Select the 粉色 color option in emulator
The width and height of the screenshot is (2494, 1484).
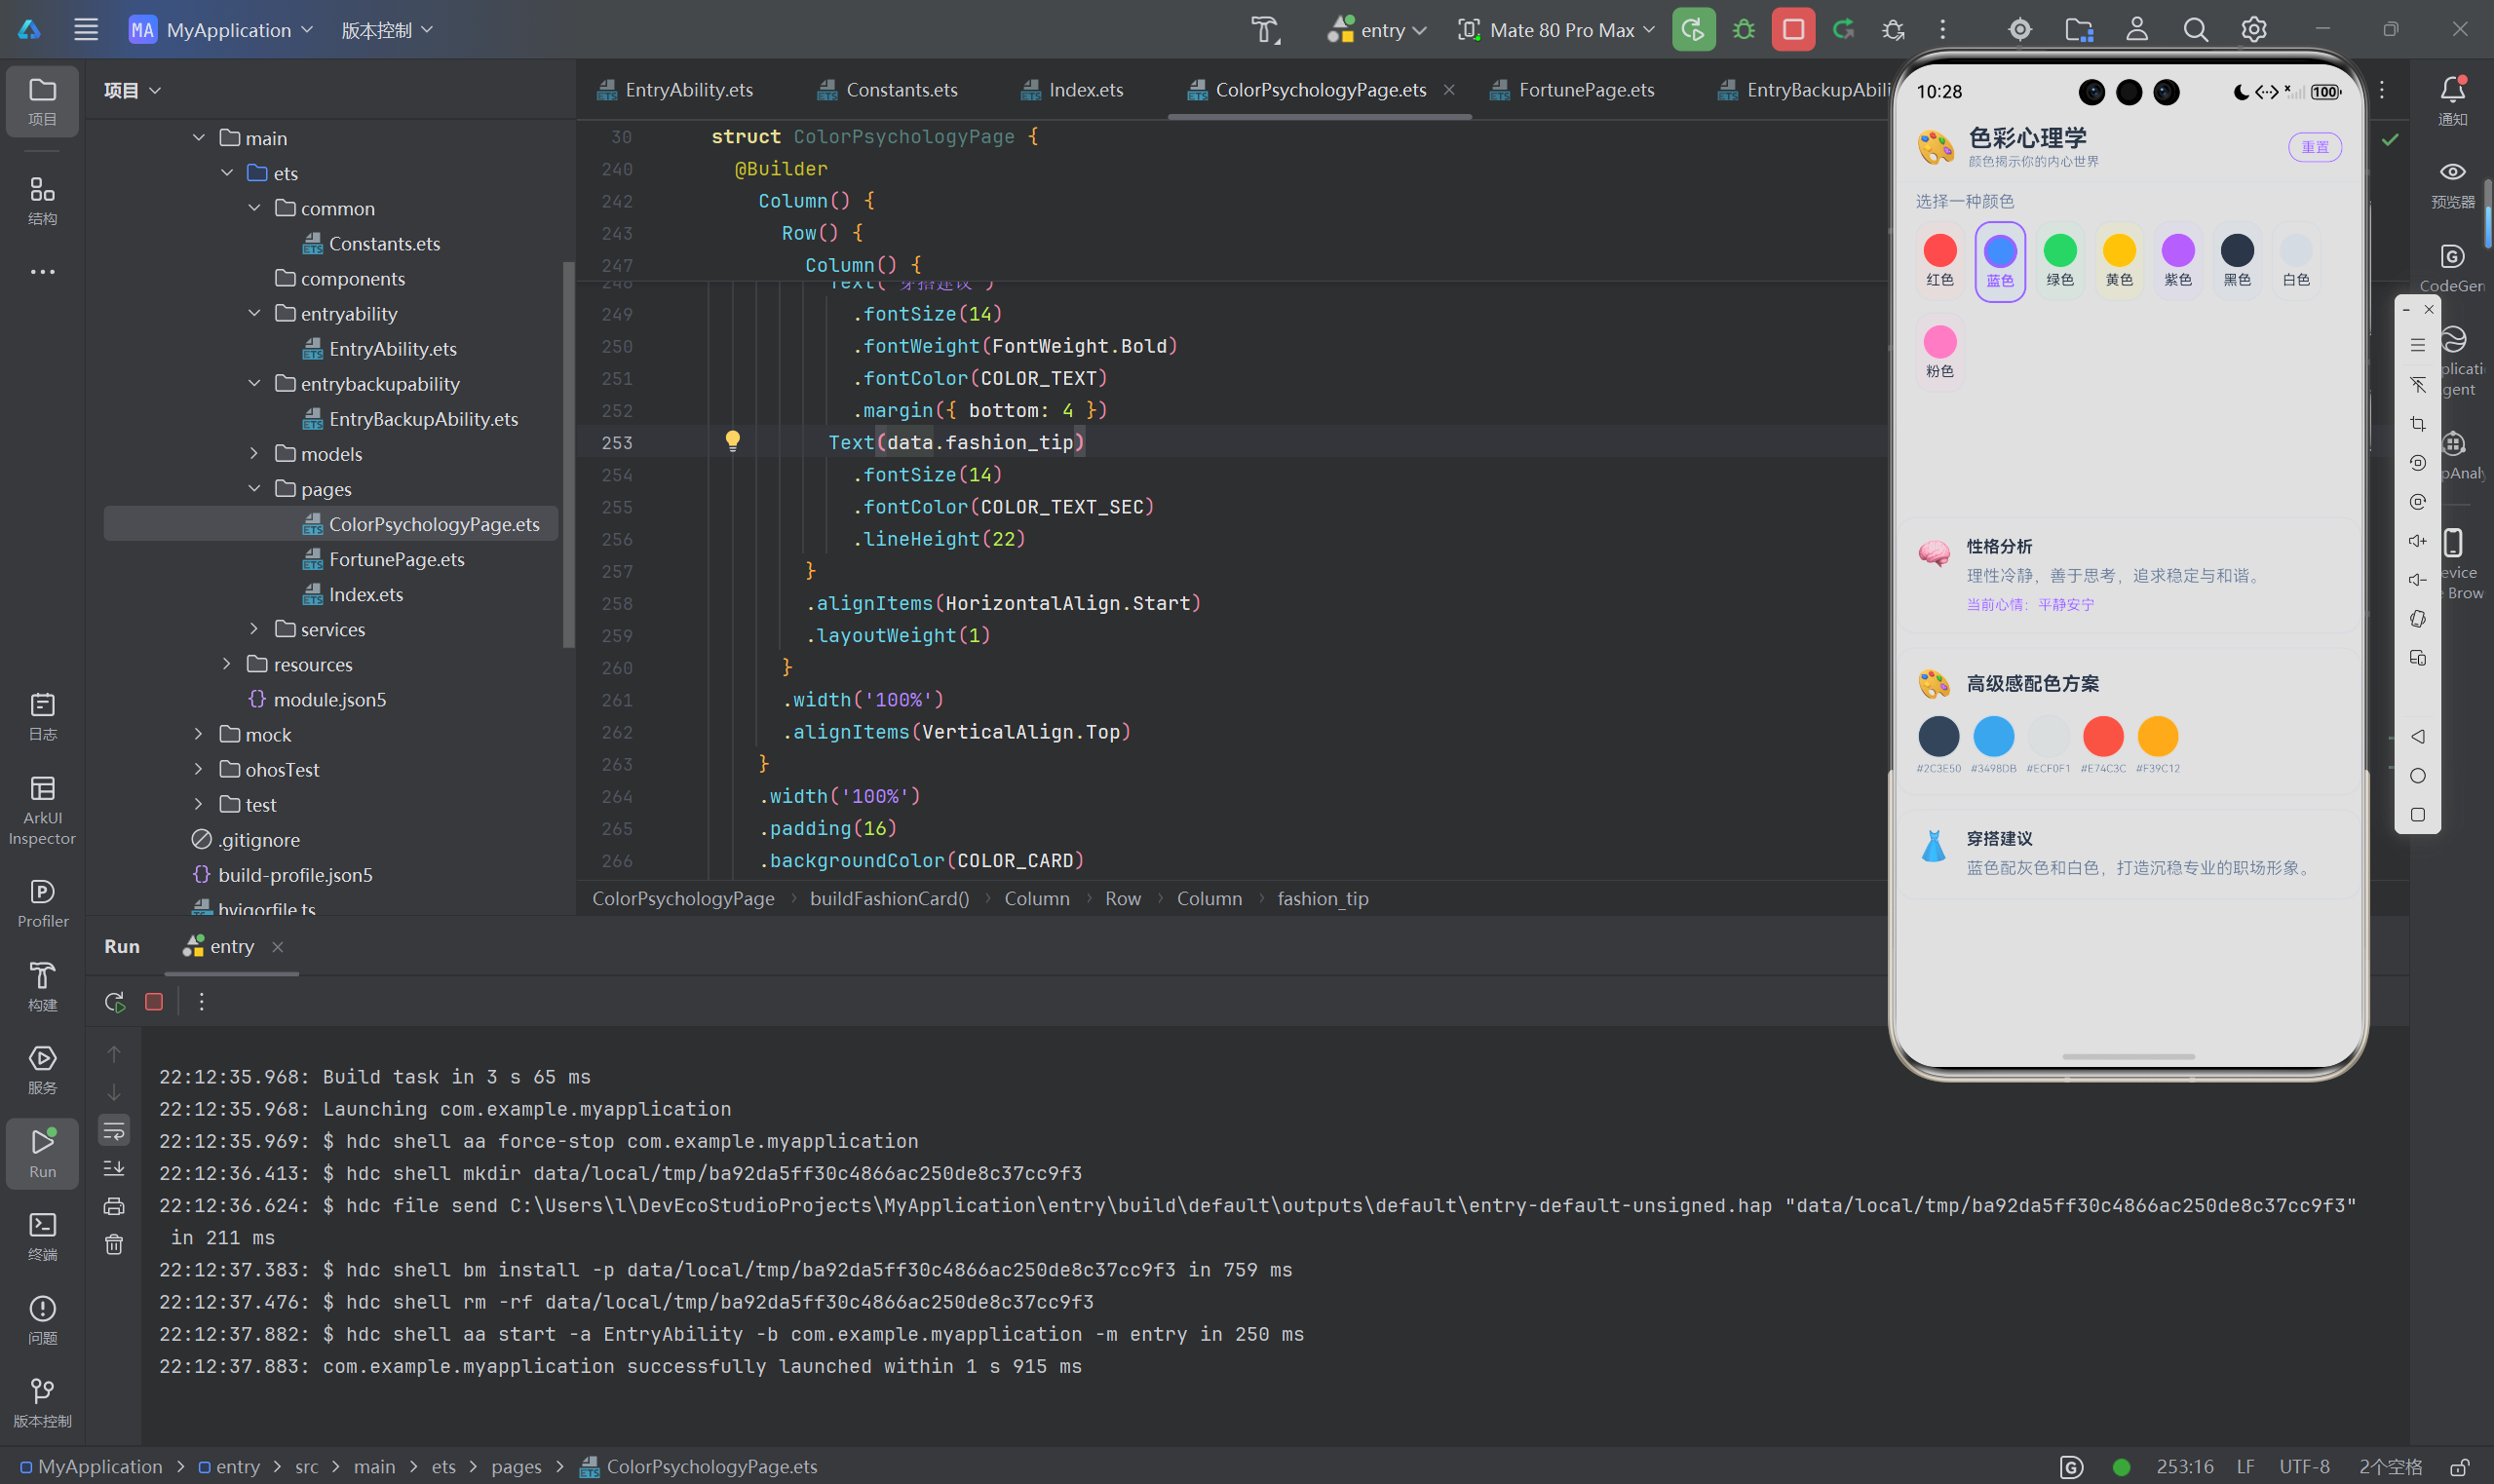coord(1940,352)
